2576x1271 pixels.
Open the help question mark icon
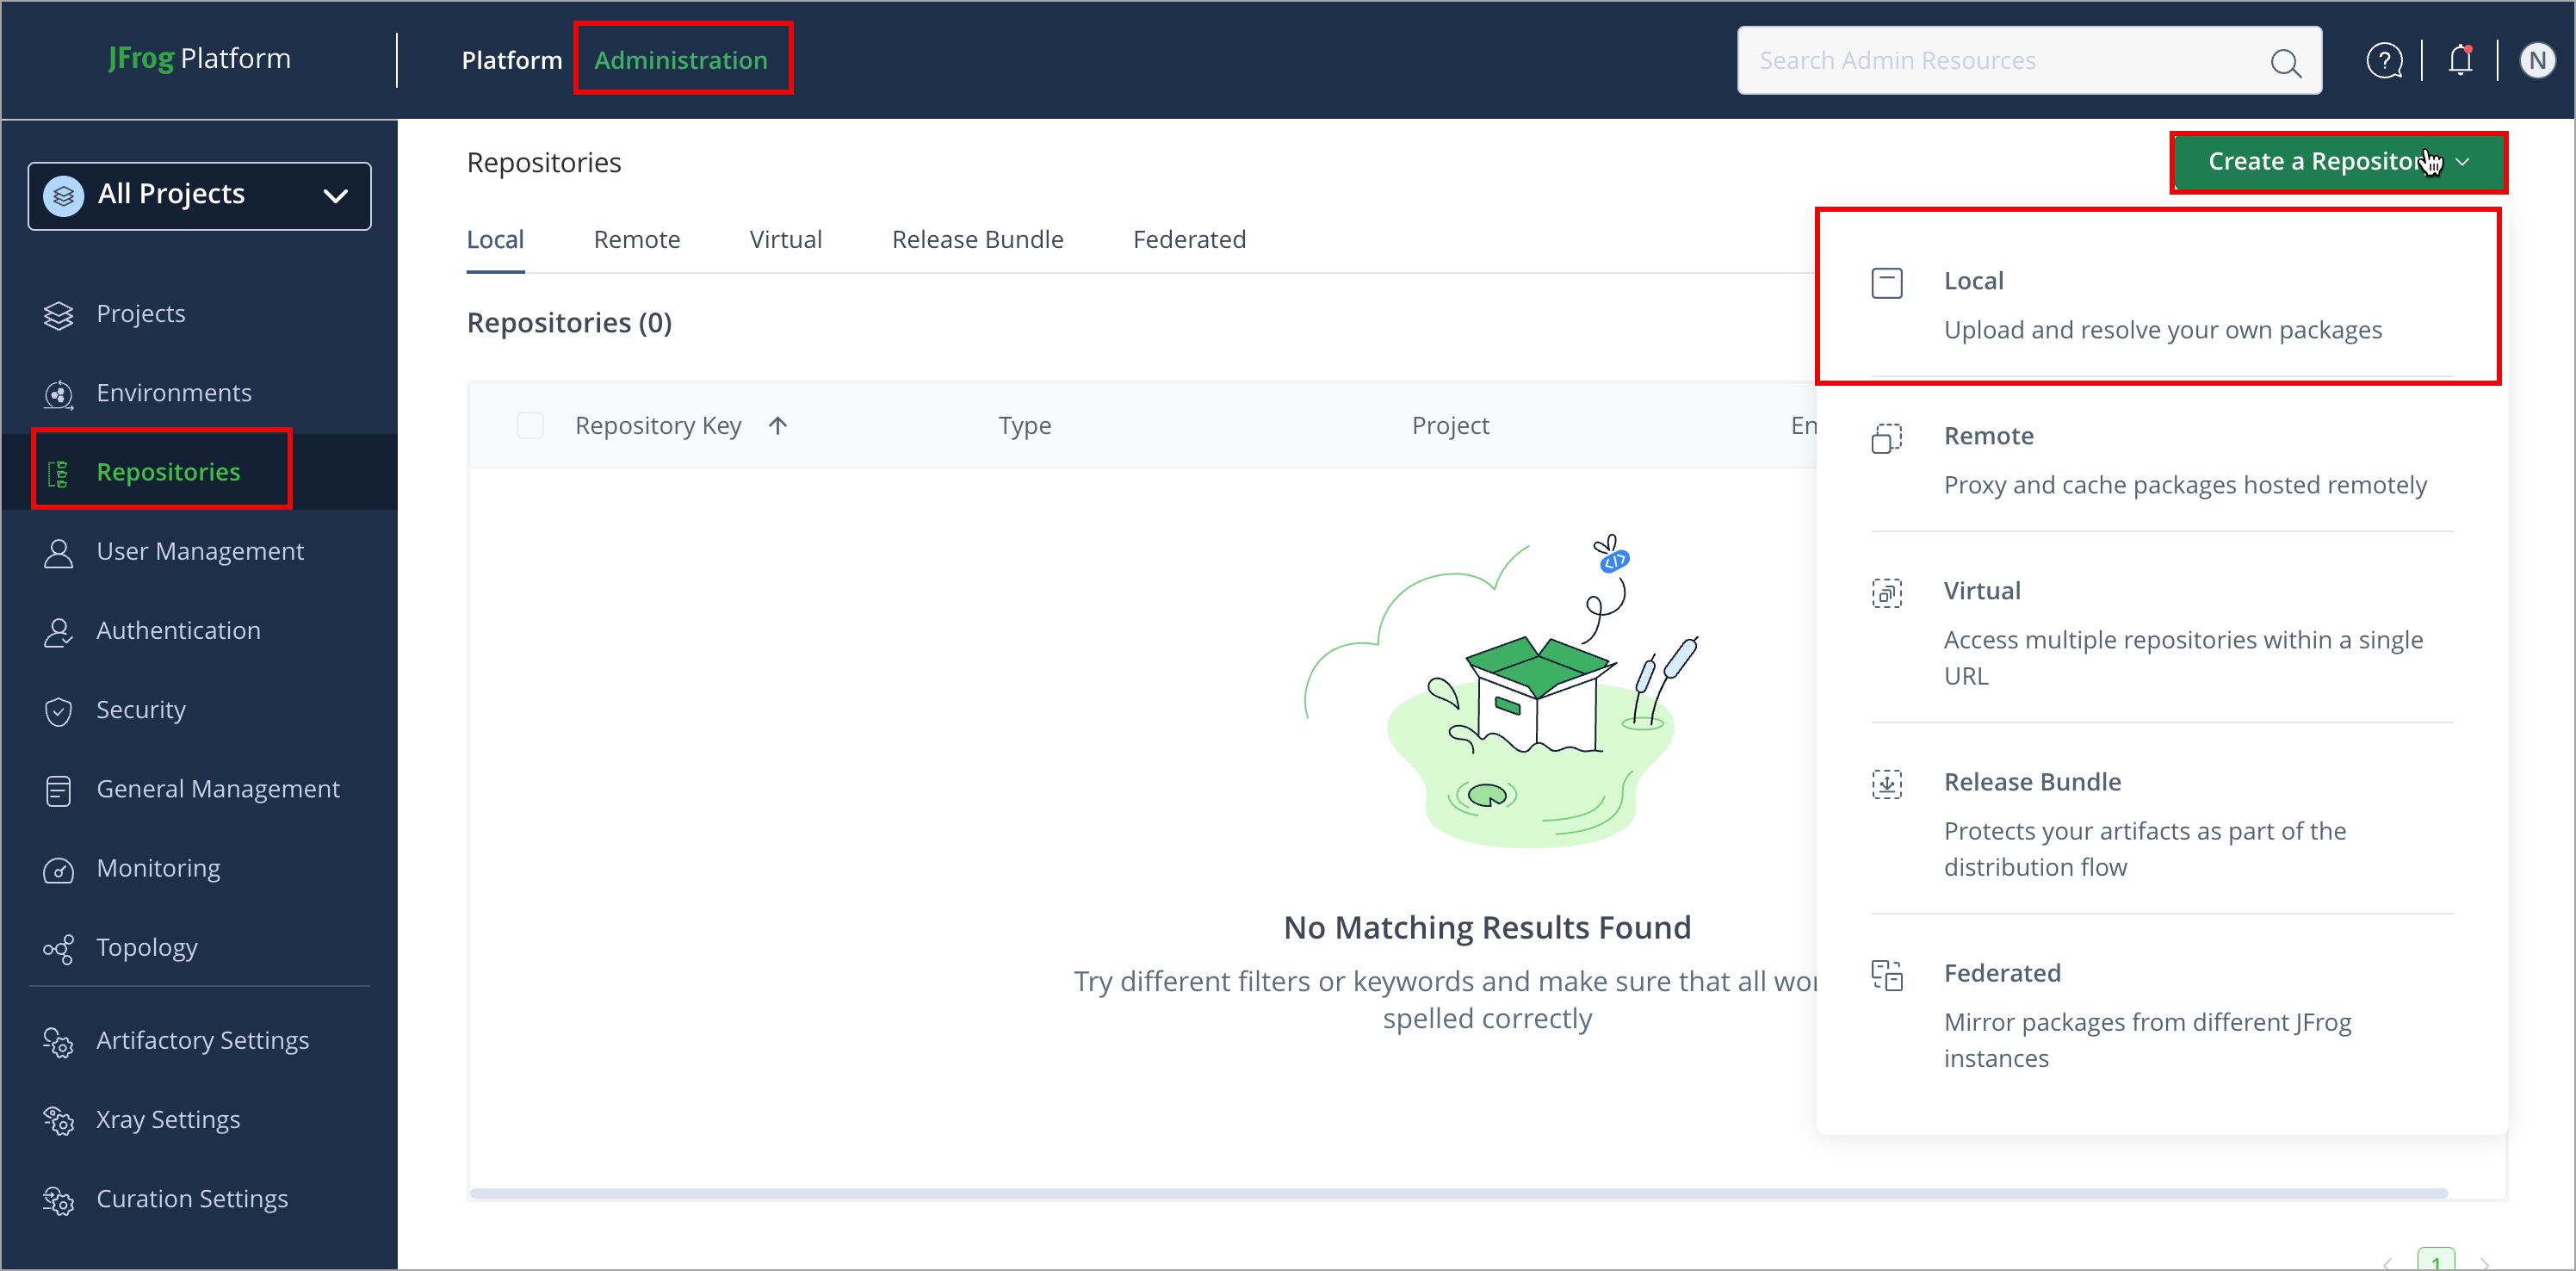(x=2385, y=60)
